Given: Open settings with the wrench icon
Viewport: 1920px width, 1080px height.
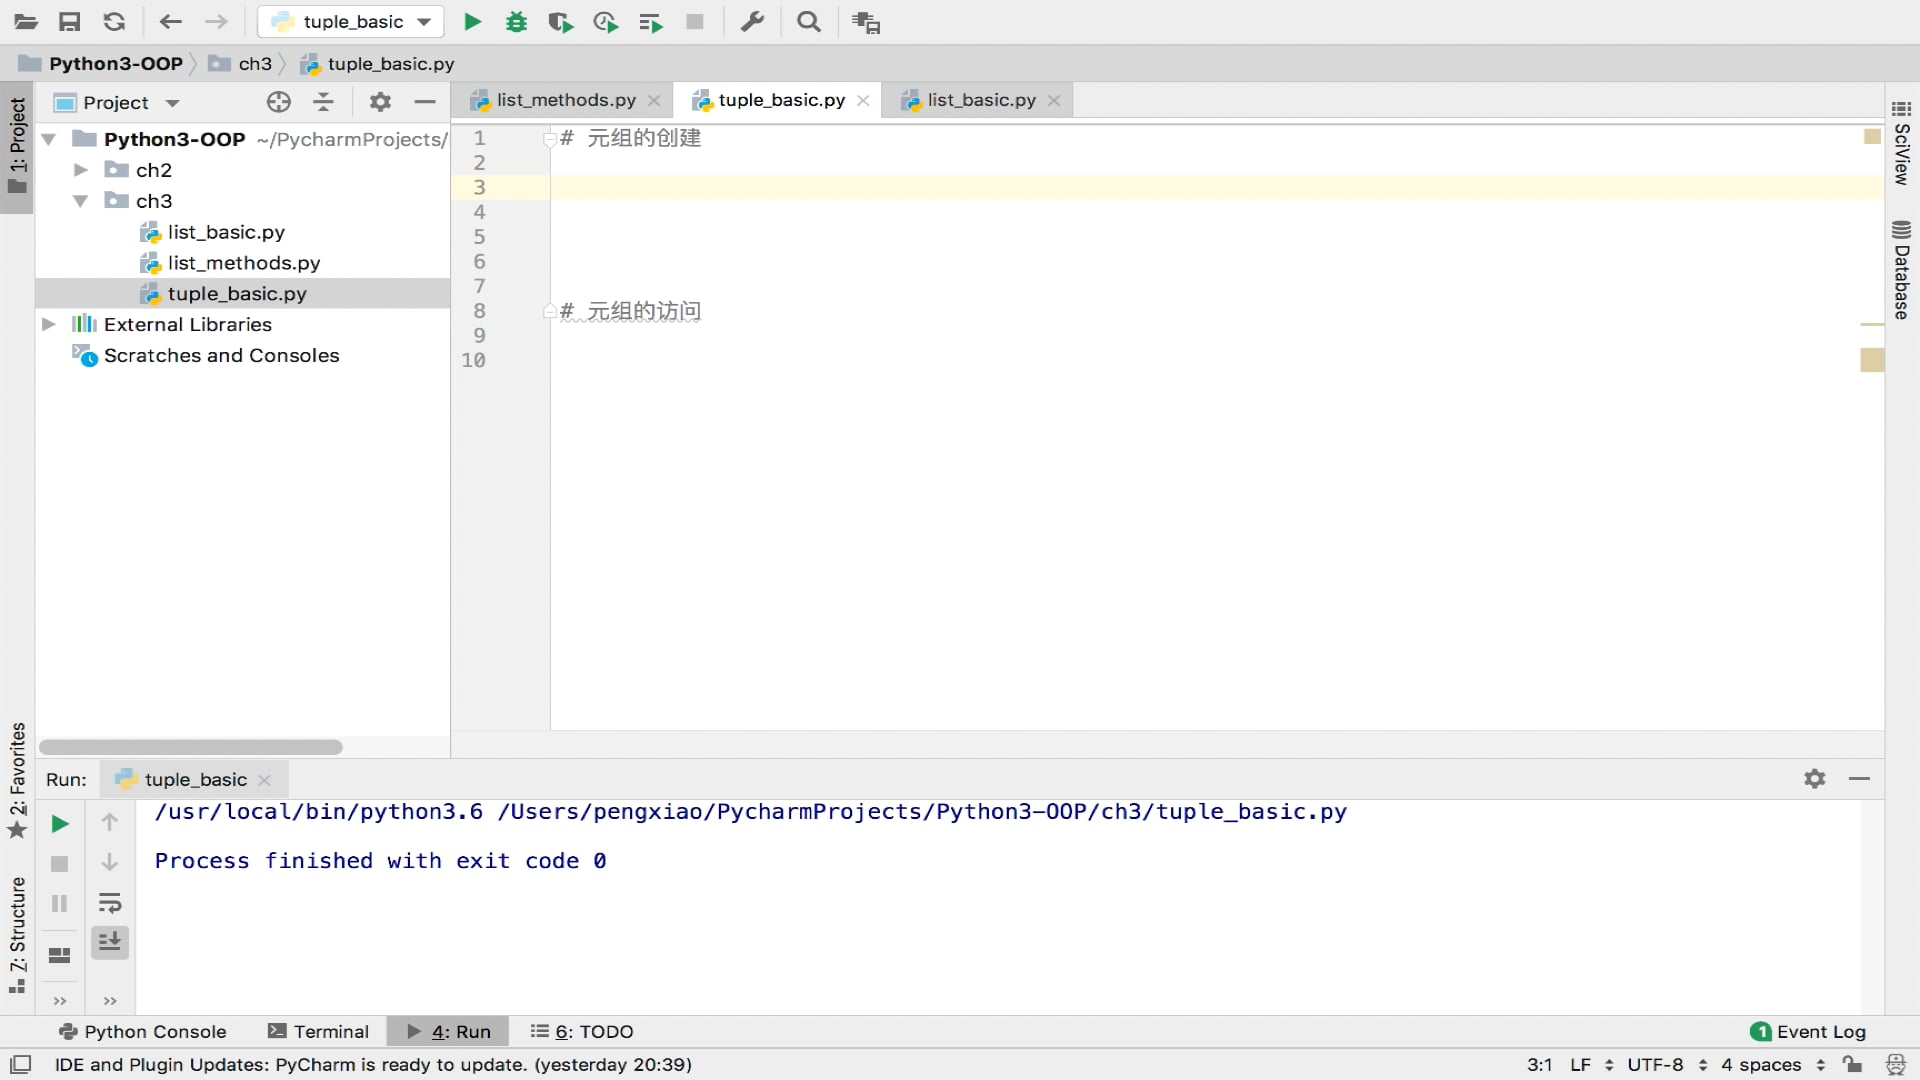Looking at the screenshot, I should (x=752, y=22).
